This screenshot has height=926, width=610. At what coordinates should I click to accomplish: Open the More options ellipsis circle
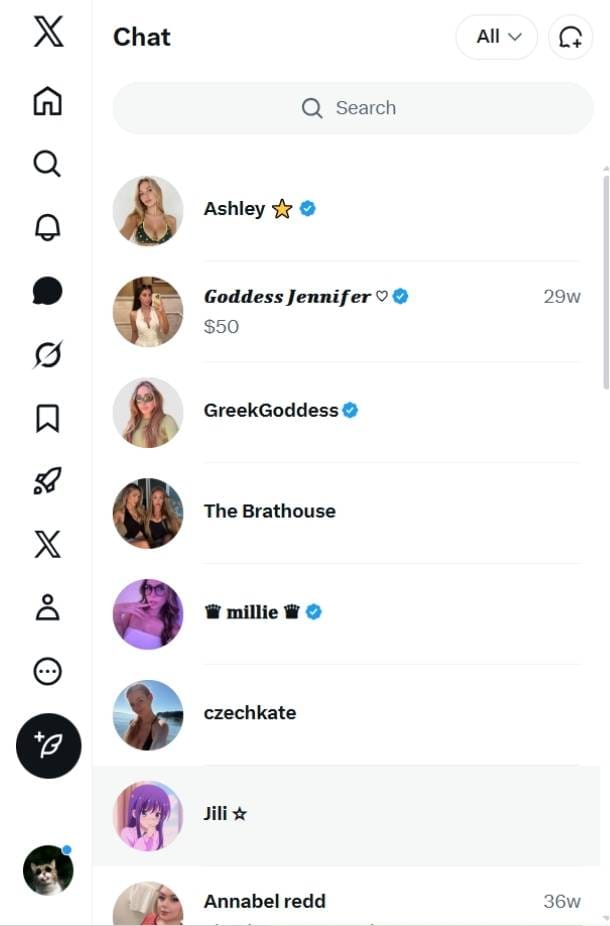(47, 672)
